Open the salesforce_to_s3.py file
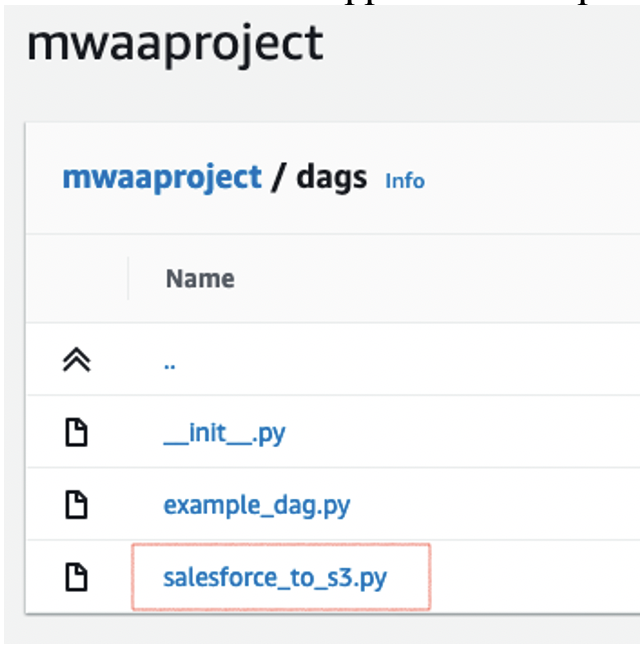Image resolution: width=644 pixels, height=648 pixels. [275, 578]
